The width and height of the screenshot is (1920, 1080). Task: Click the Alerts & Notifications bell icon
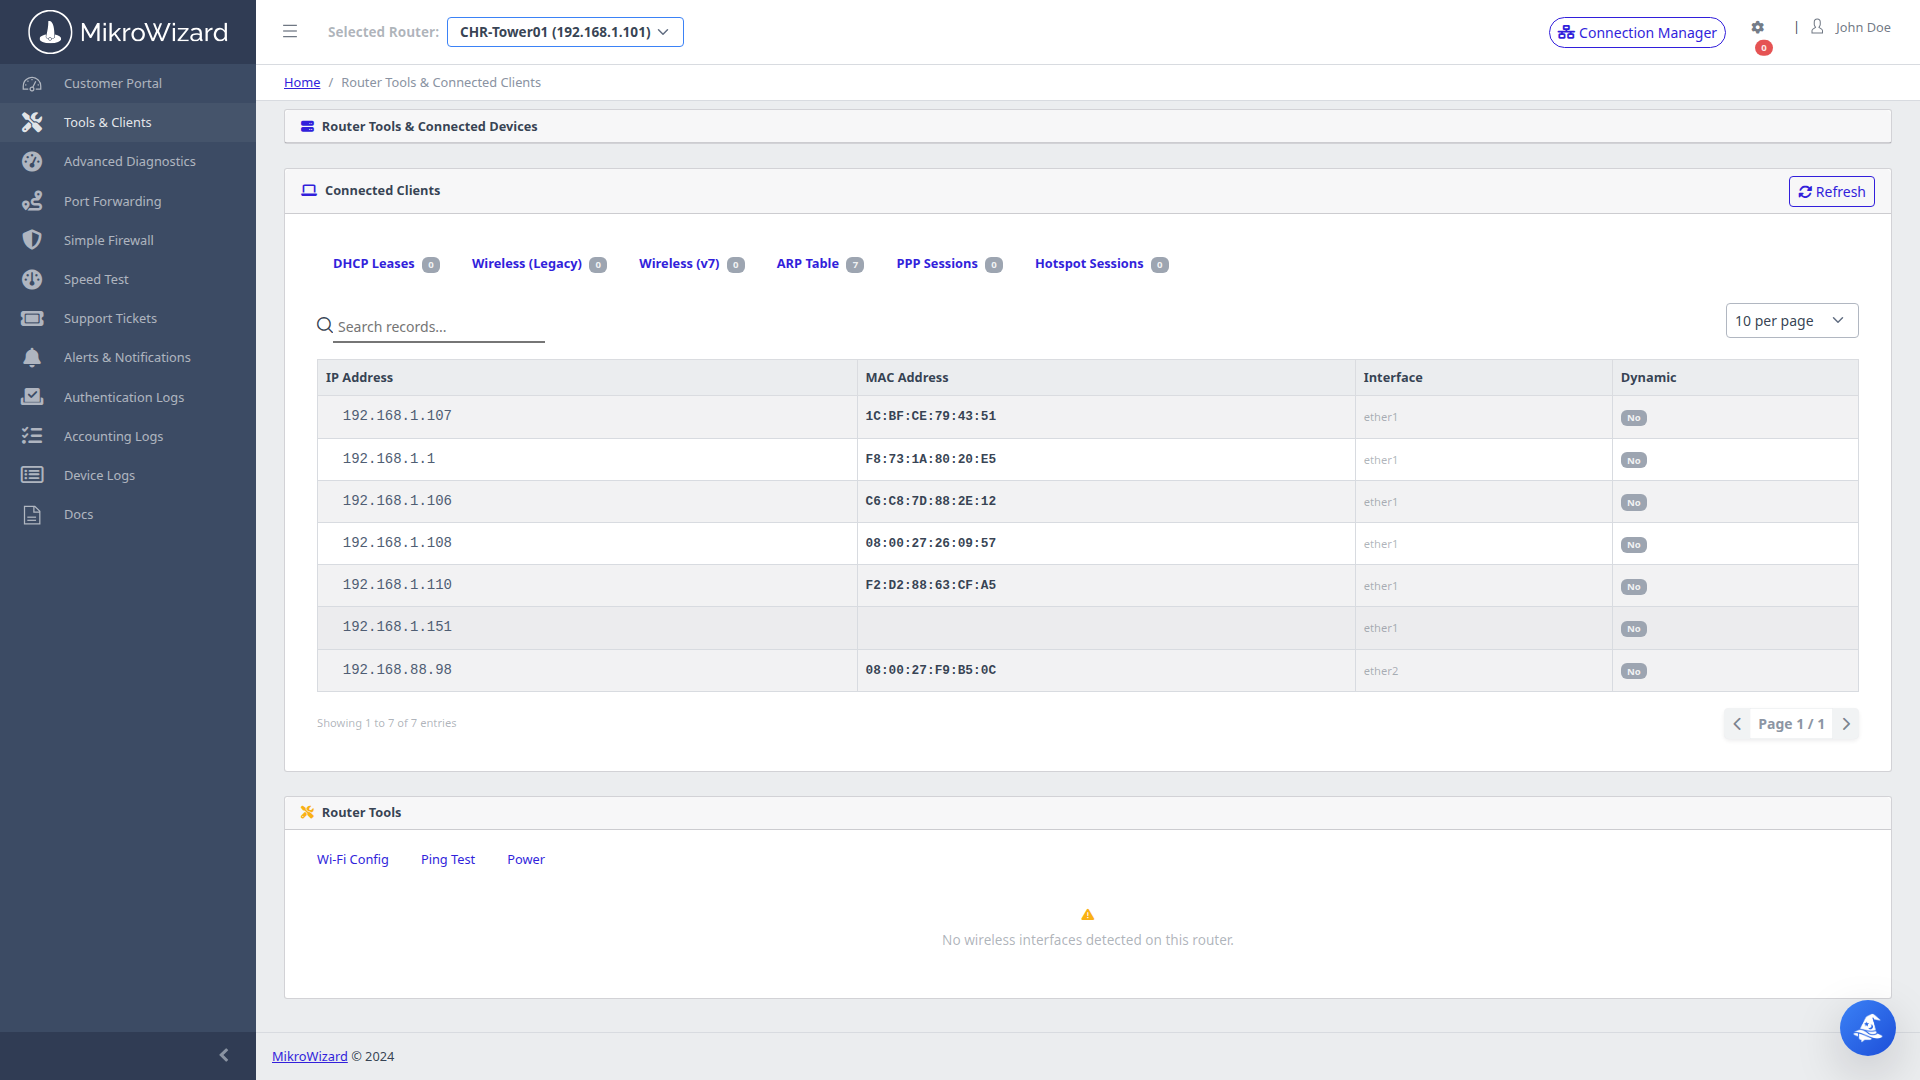tap(32, 358)
